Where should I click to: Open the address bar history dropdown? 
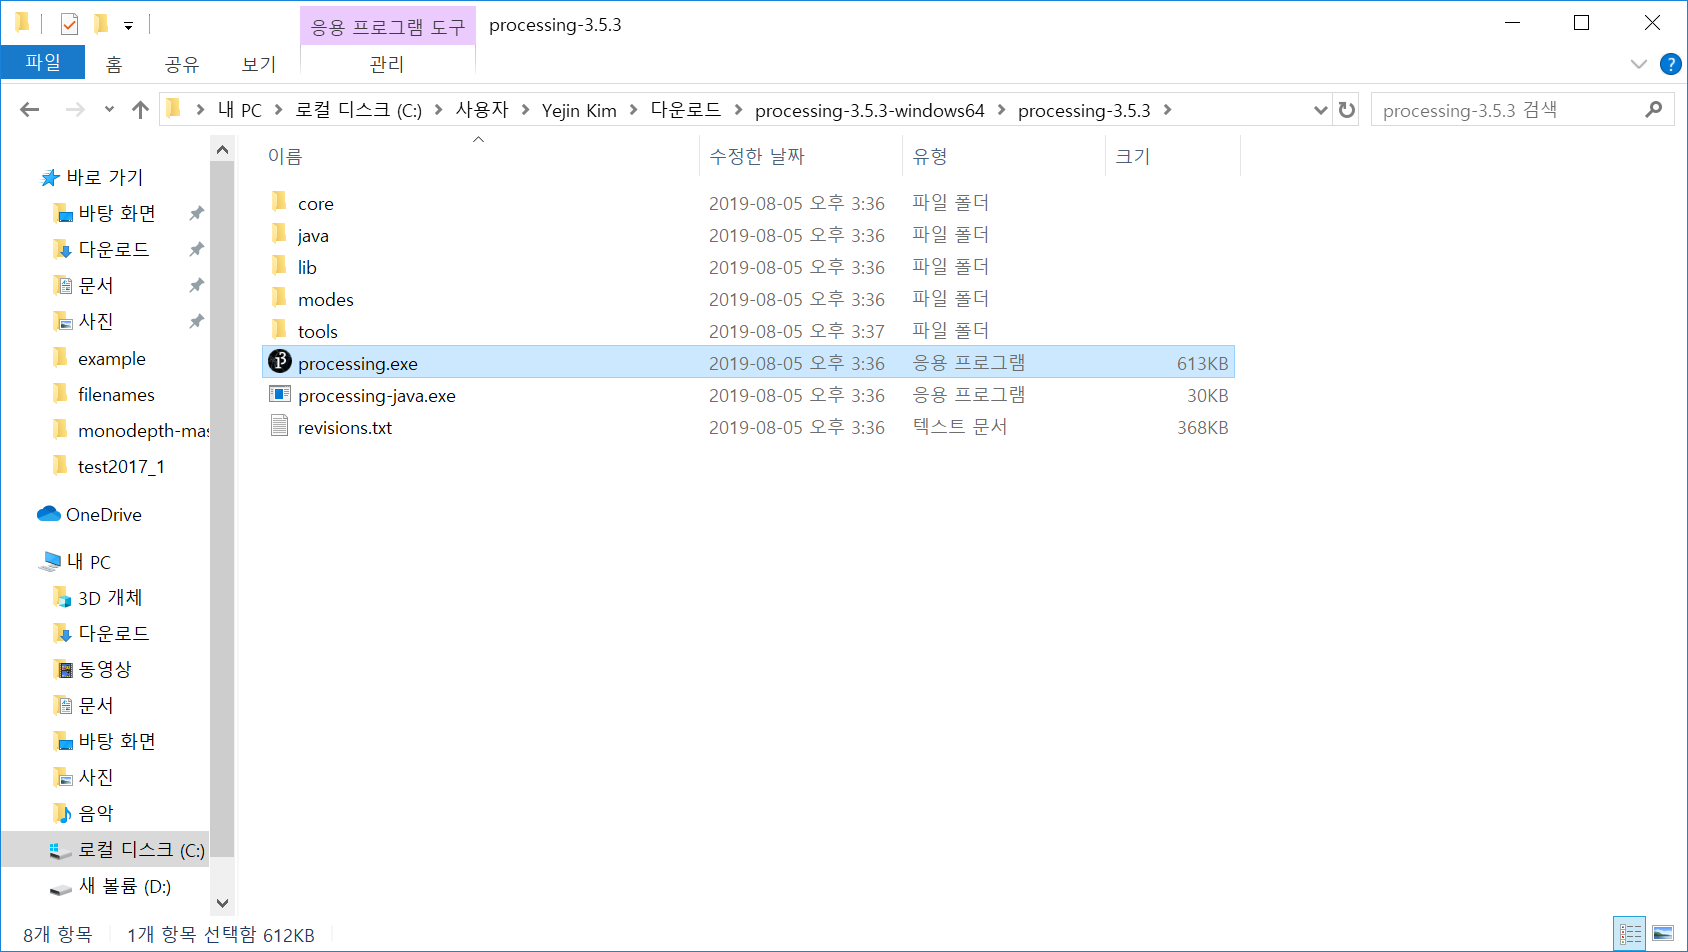pos(1320,110)
